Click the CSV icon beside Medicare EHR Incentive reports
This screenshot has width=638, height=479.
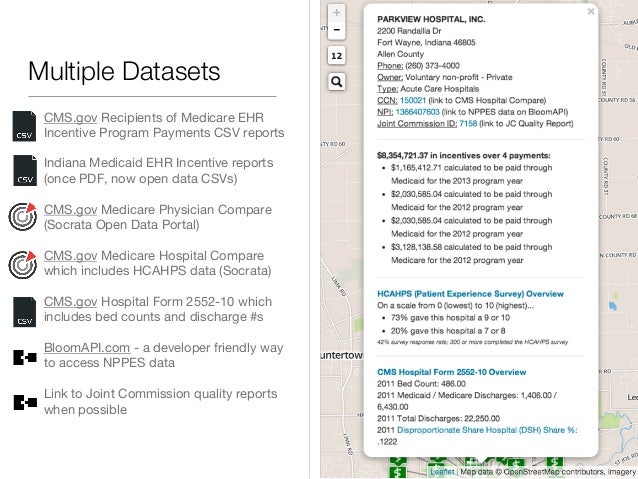24,126
